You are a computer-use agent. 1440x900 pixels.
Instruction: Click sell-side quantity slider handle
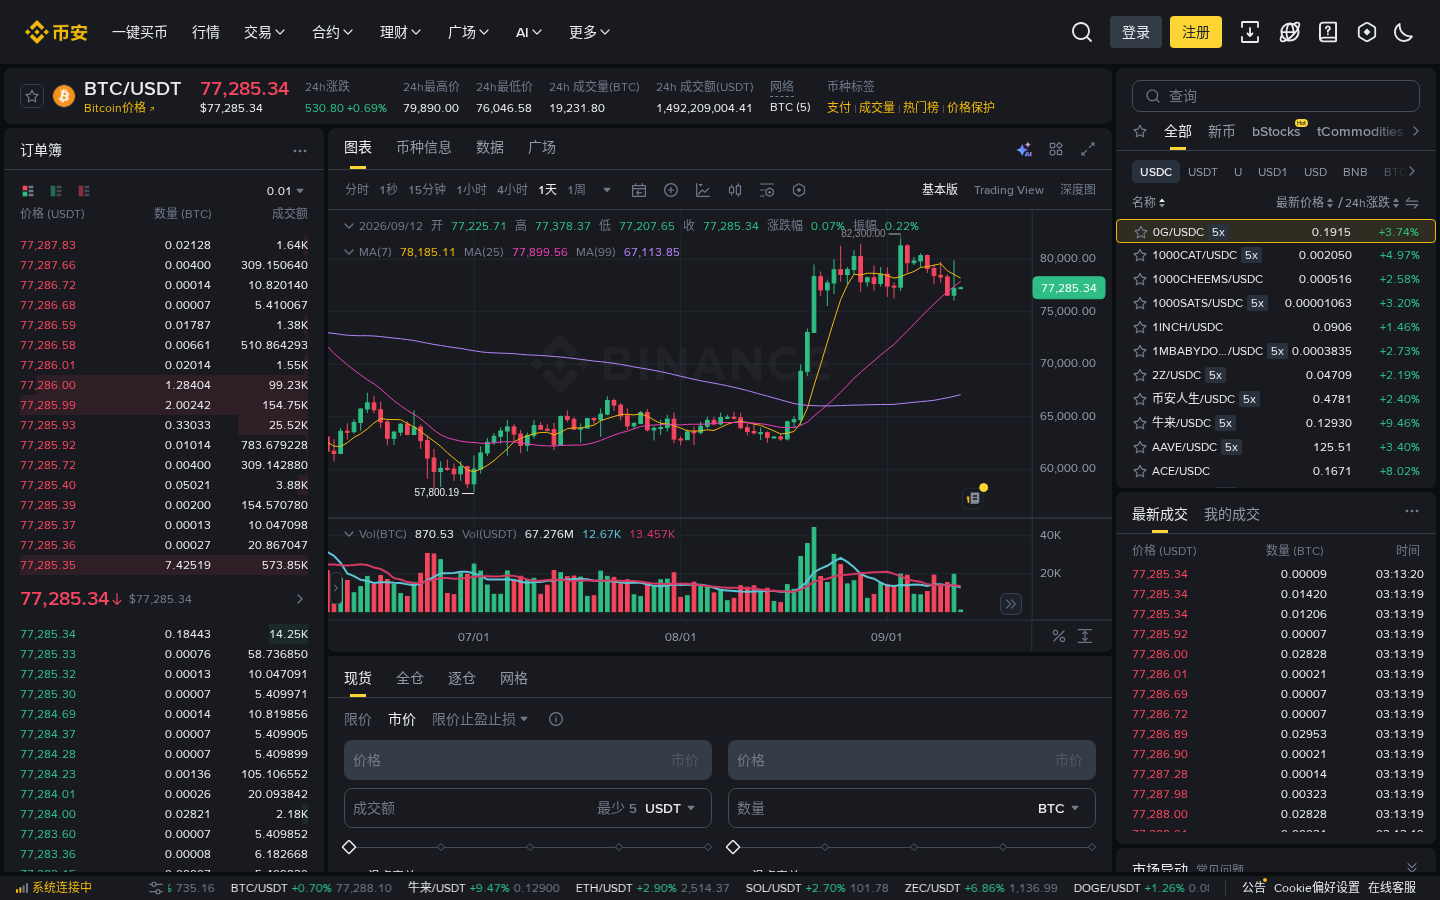coord(733,847)
